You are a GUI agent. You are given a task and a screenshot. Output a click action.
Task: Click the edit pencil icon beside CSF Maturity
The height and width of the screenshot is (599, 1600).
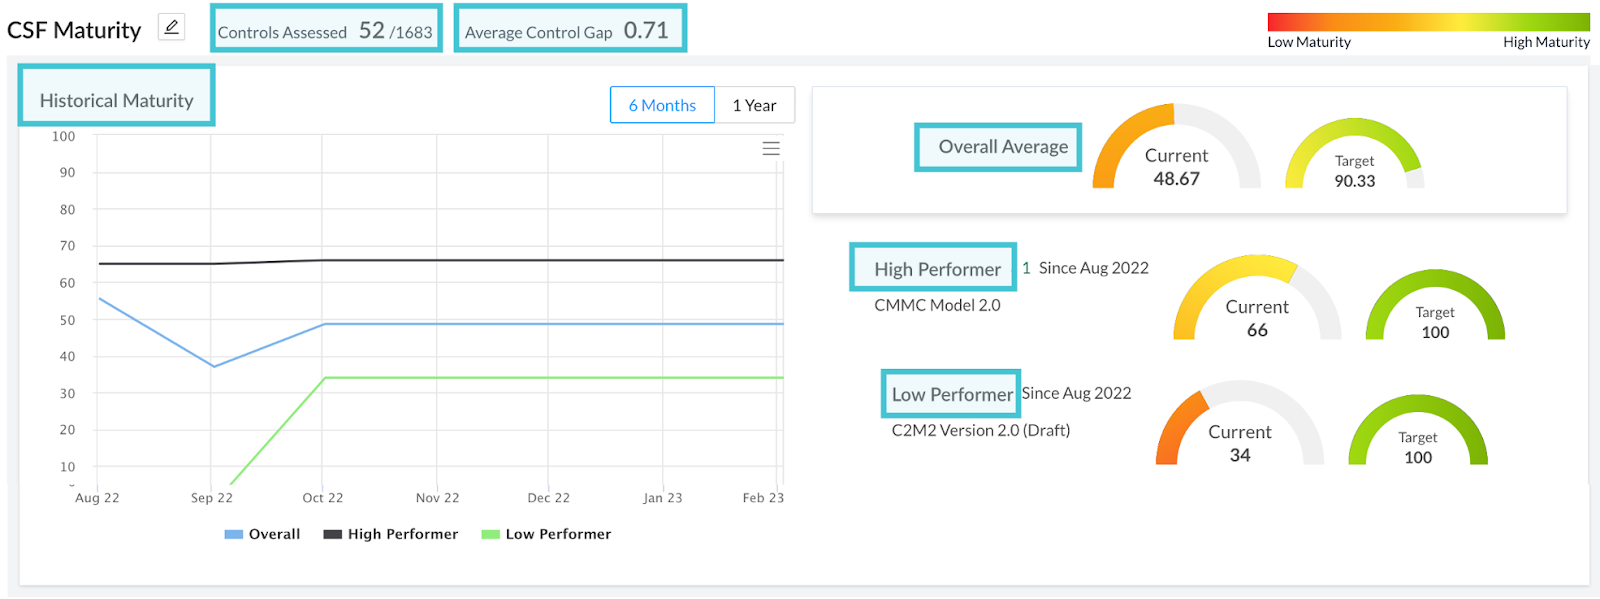[172, 28]
